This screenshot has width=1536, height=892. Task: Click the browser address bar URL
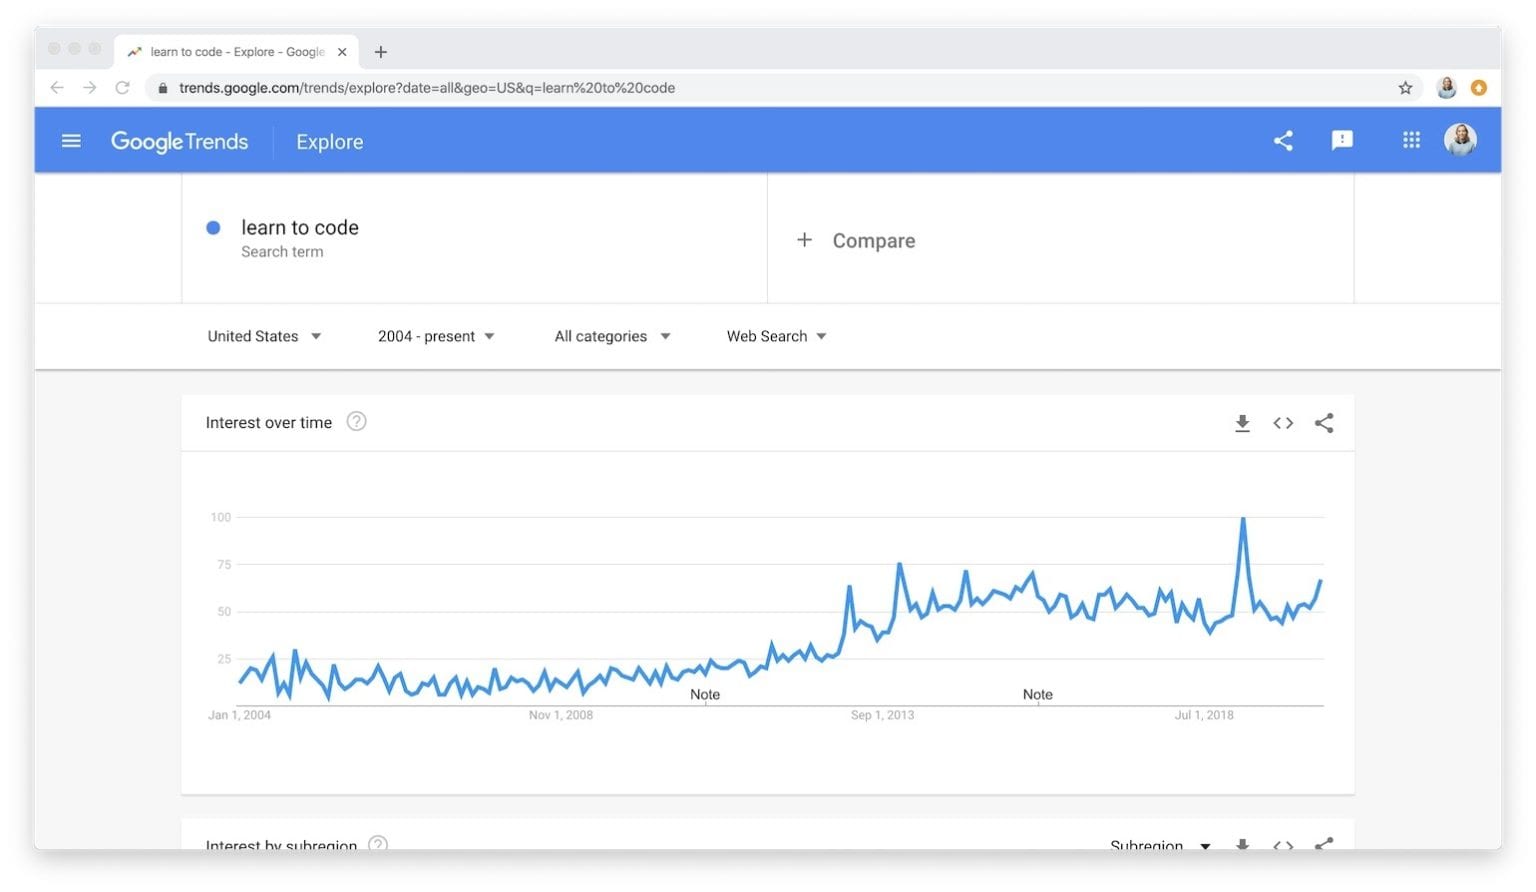coord(427,88)
